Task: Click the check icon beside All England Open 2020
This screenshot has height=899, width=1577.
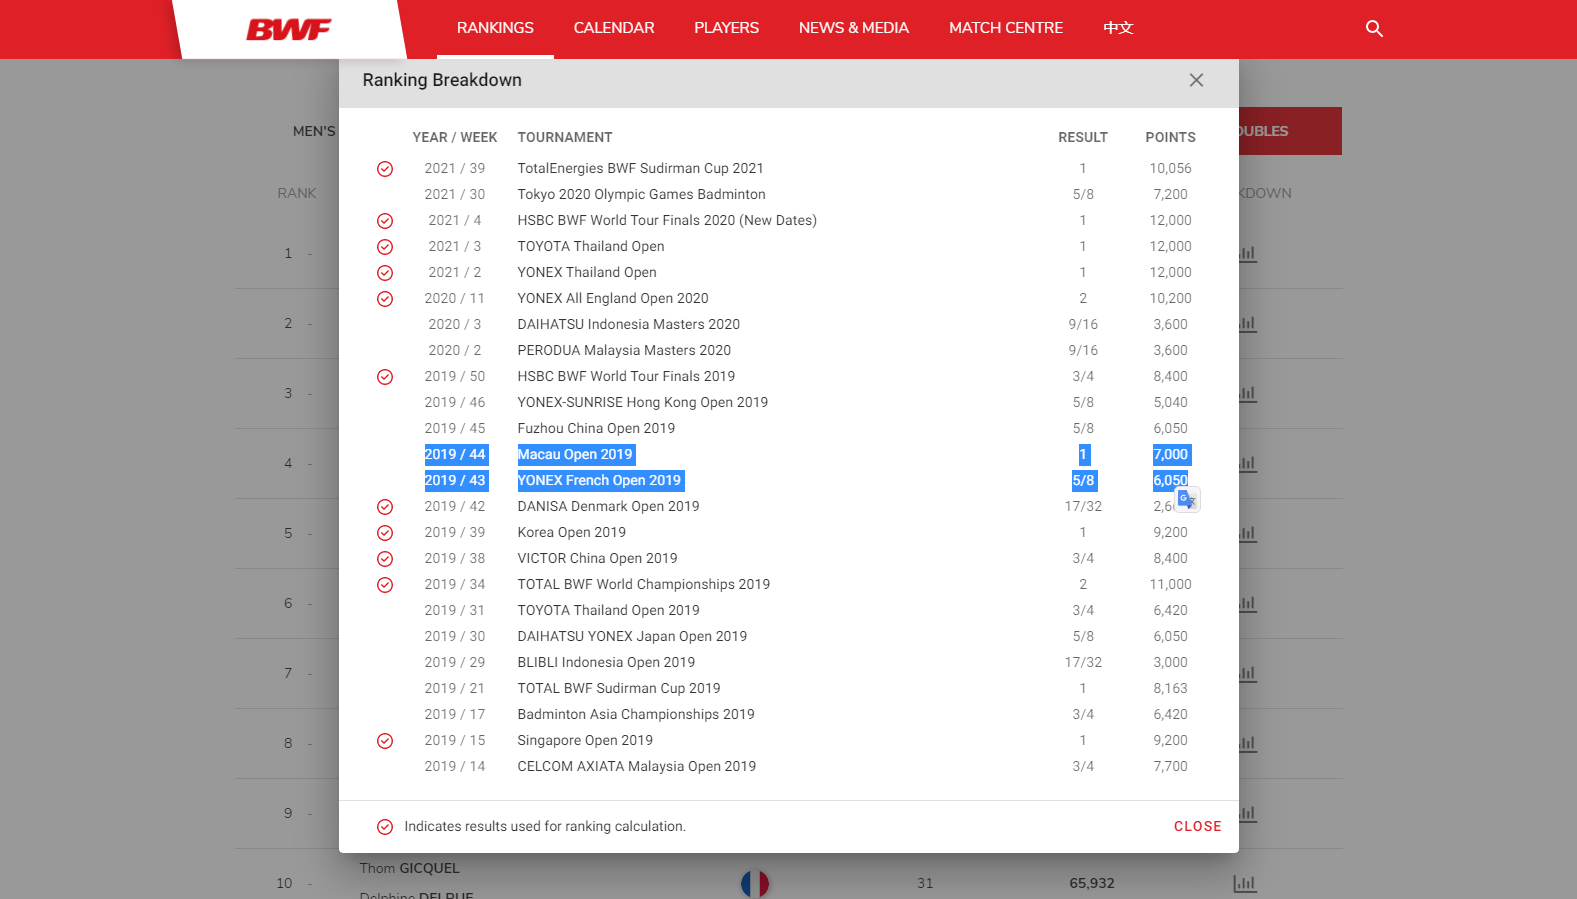Action: pyautogui.click(x=385, y=299)
